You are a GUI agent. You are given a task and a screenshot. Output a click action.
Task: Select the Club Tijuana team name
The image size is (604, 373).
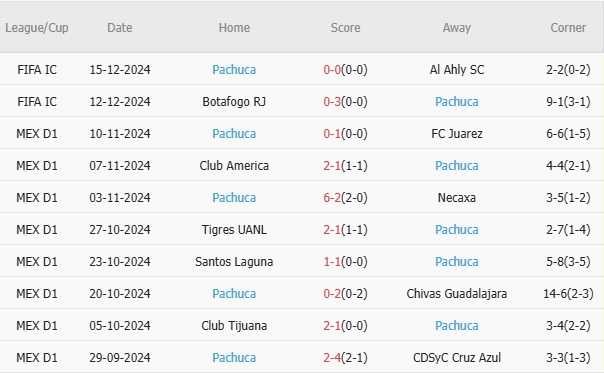(x=234, y=326)
